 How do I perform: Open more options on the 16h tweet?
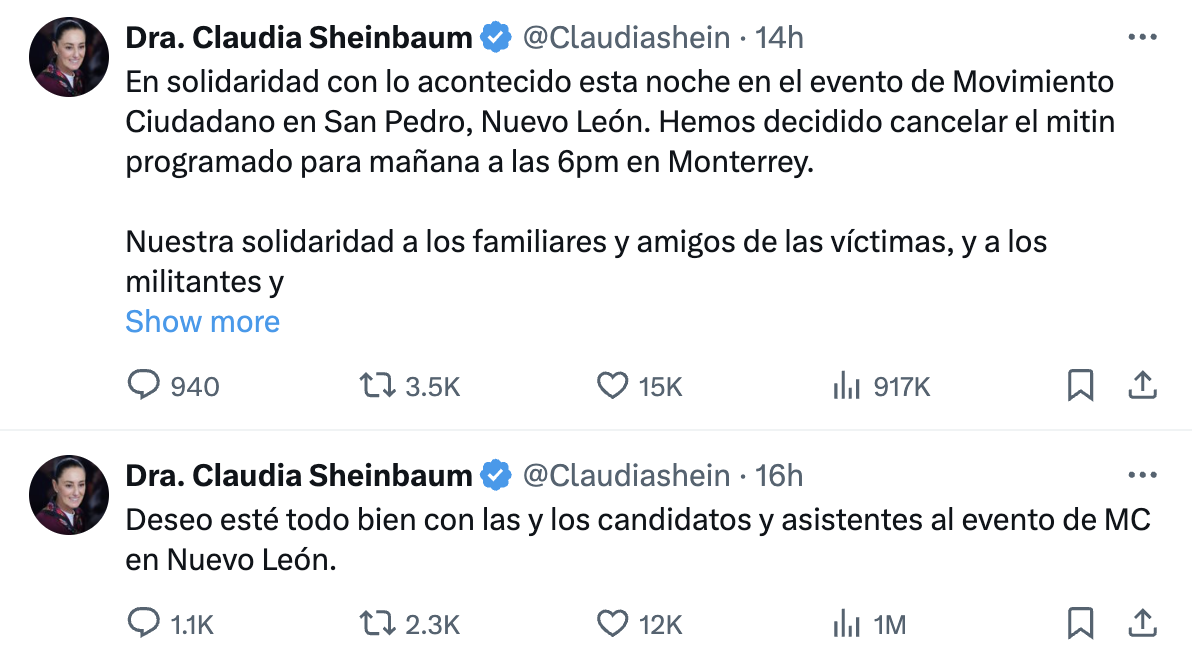[1142, 475]
